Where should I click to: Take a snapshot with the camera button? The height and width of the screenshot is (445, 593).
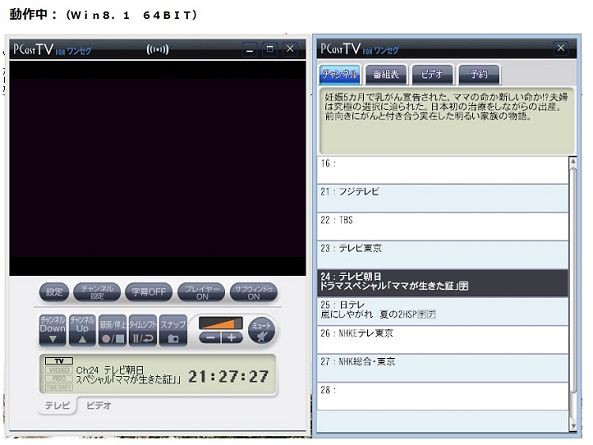point(173,330)
